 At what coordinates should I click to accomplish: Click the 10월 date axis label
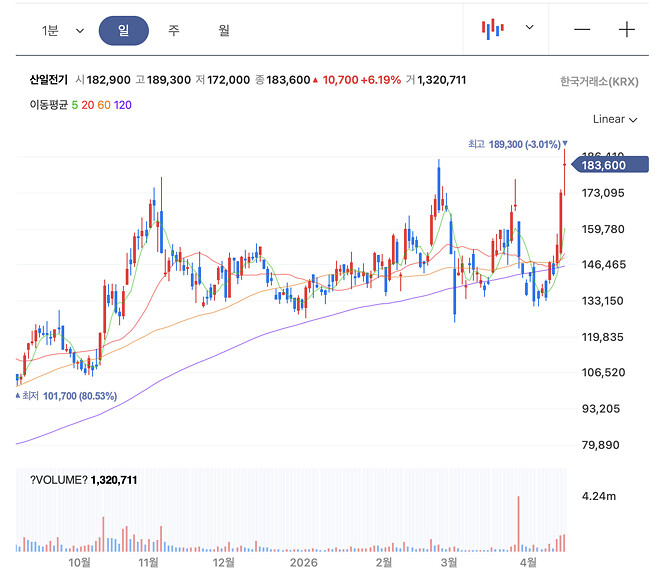coord(80,563)
